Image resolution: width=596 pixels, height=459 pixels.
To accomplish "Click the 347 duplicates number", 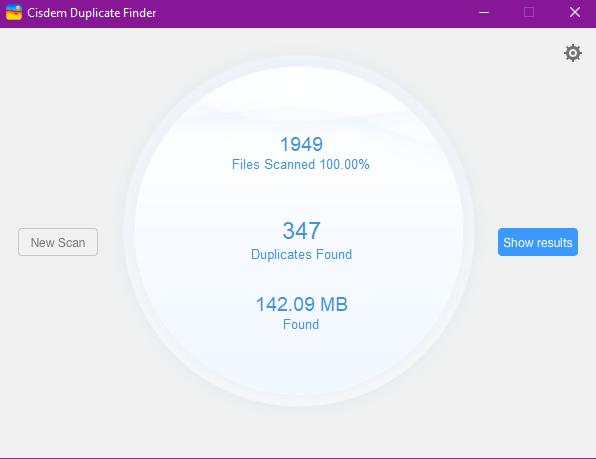I will tap(301, 231).
